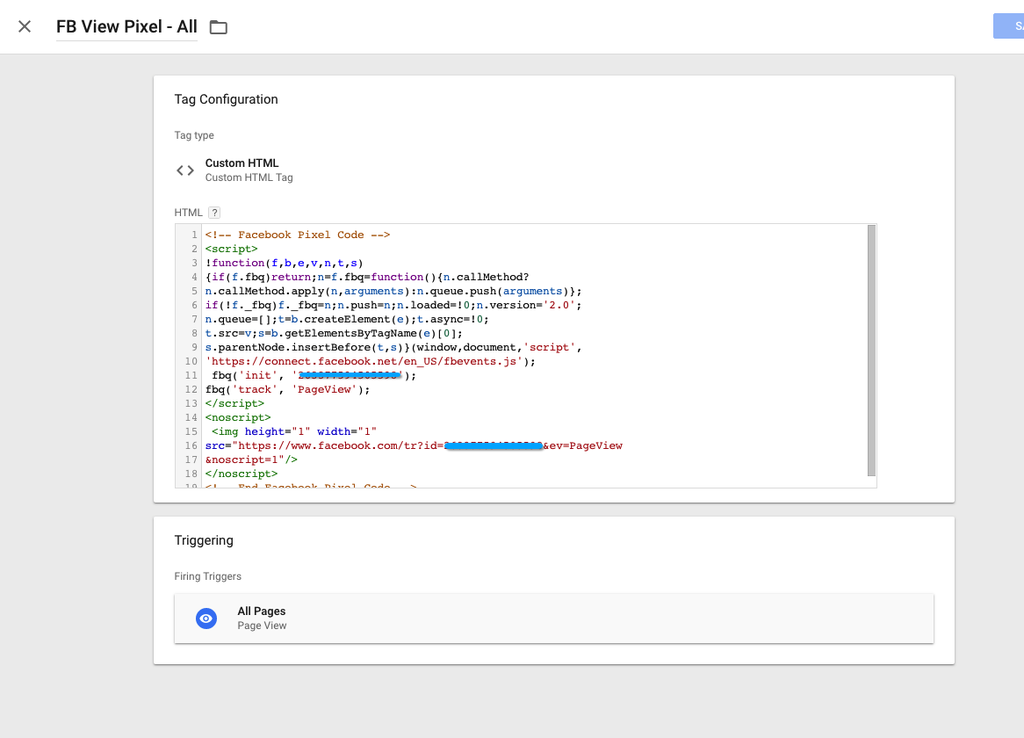Screen dimensions: 1024x738
Task: Edit the tag name FB View Pixel - All
Action: (127, 27)
